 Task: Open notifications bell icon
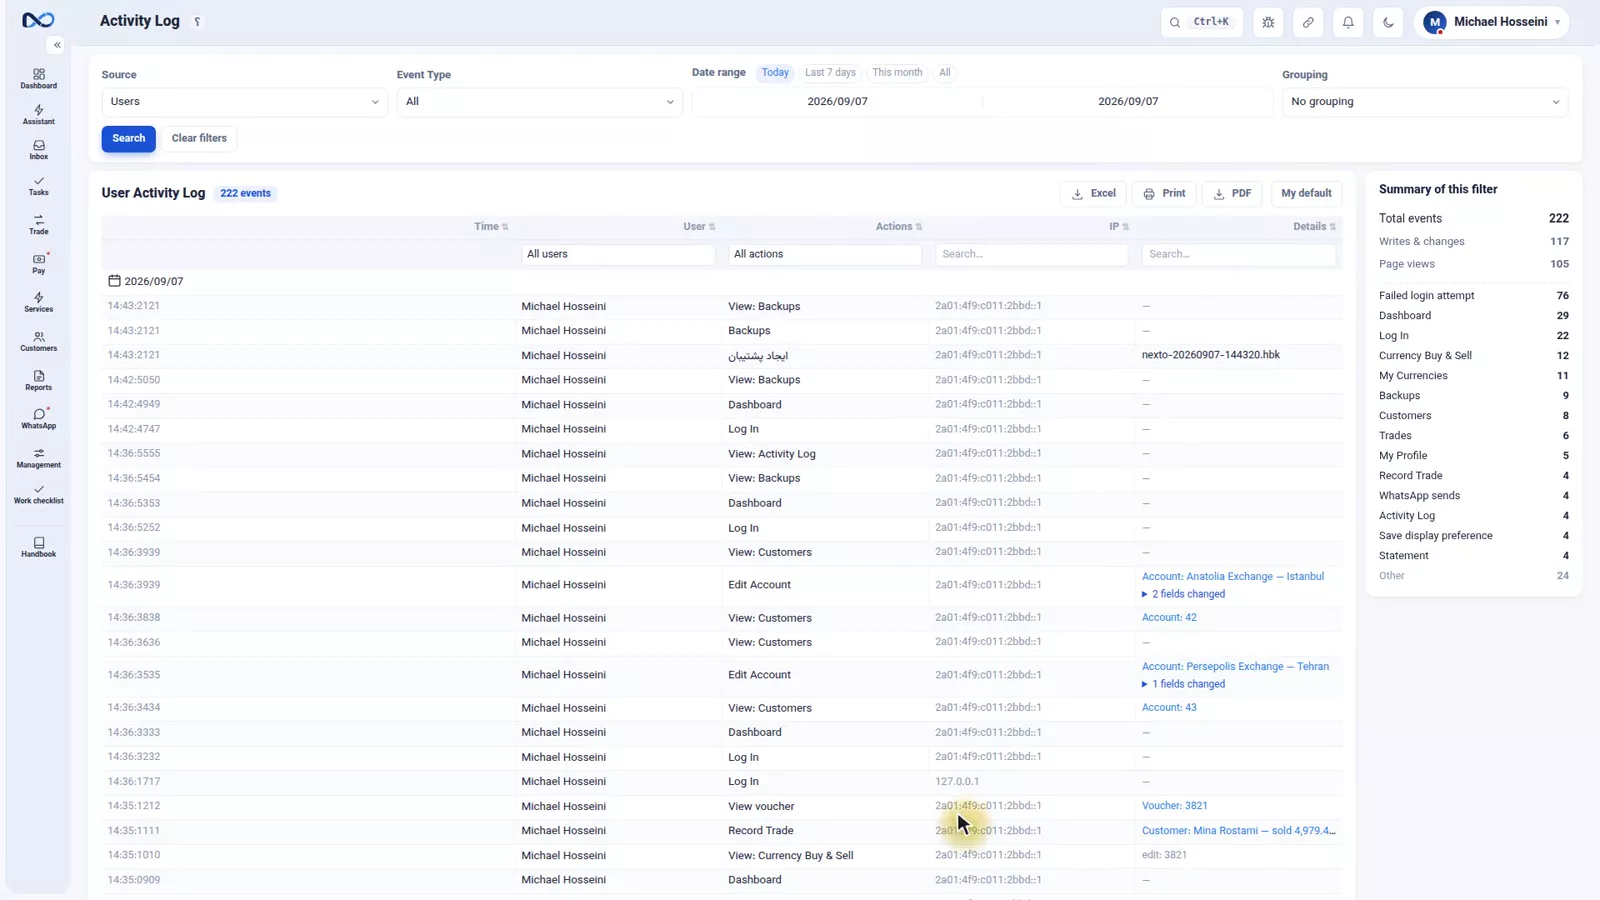coord(1348,22)
